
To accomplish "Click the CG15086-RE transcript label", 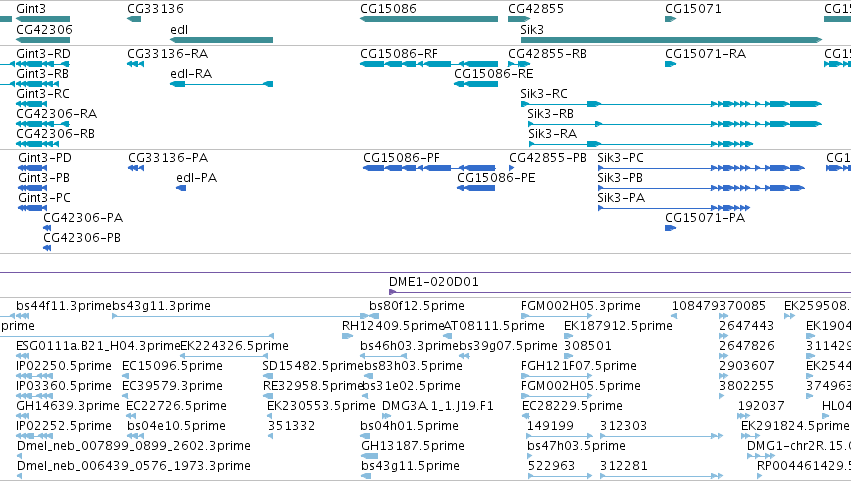I will point(493,74).
